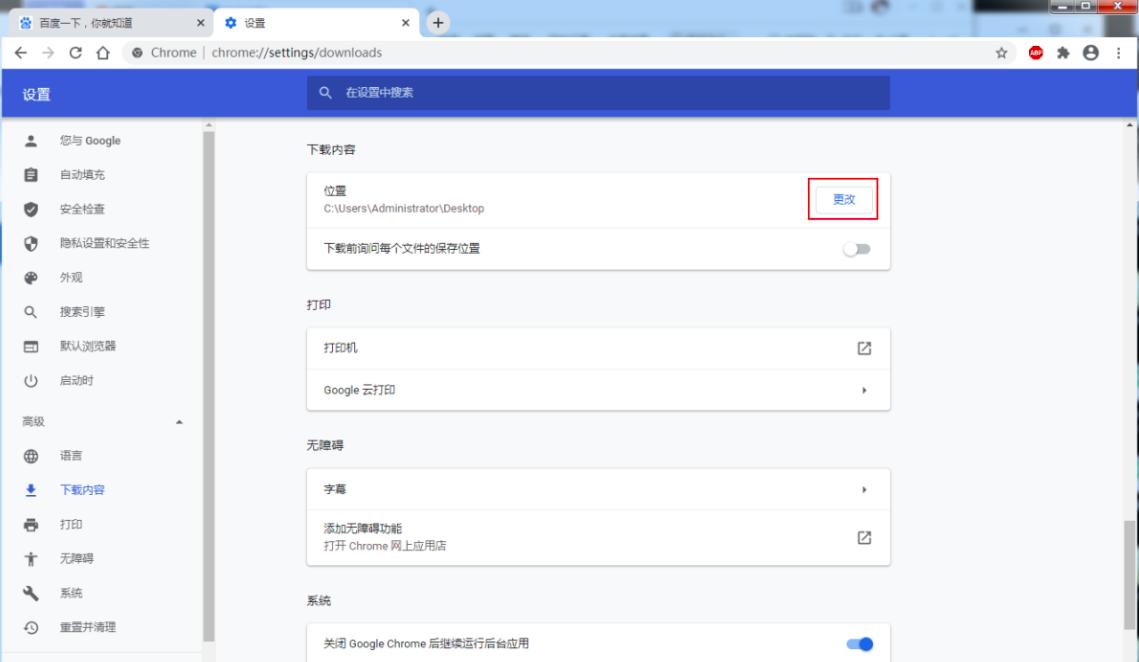
Task: Go to 语言 settings
Action: click(x=71, y=456)
